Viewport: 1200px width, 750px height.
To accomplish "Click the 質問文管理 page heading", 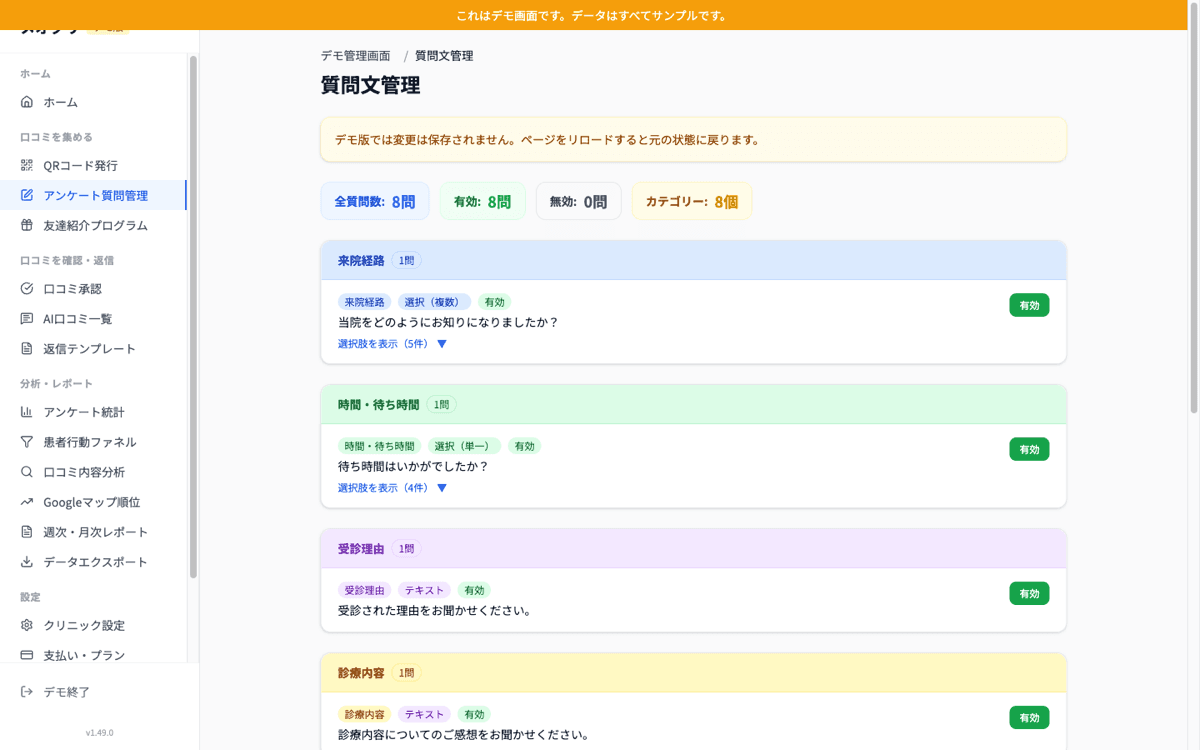I will 370,85.
